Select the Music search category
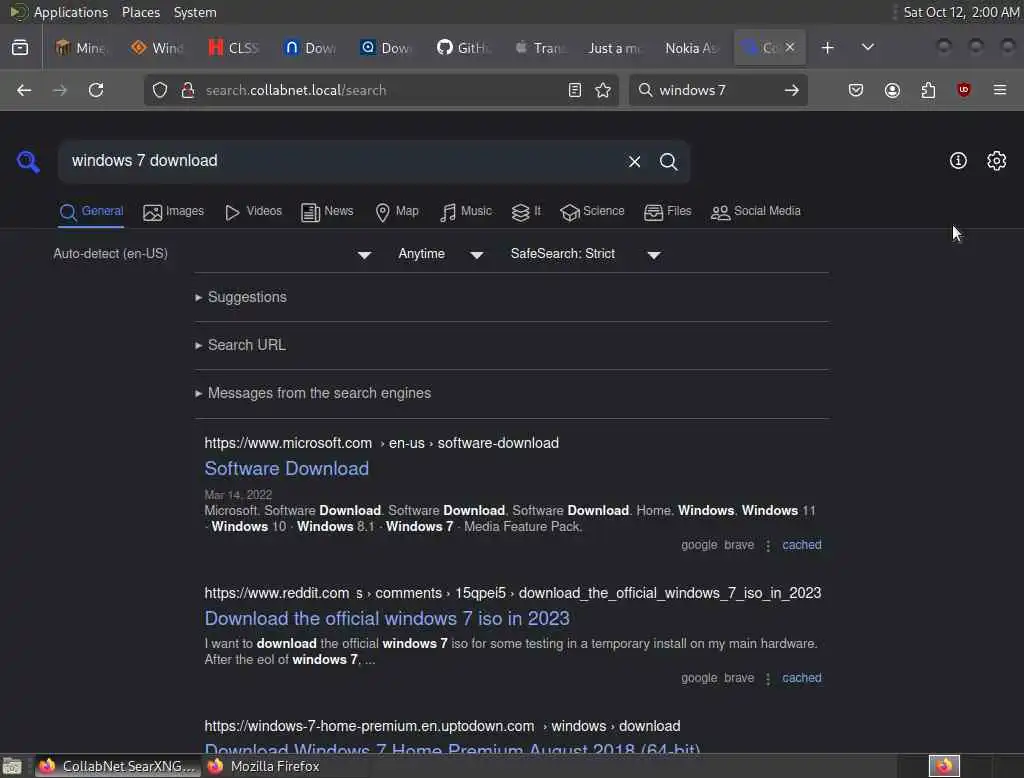The height and width of the screenshot is (778, 1024). [466, 212]
